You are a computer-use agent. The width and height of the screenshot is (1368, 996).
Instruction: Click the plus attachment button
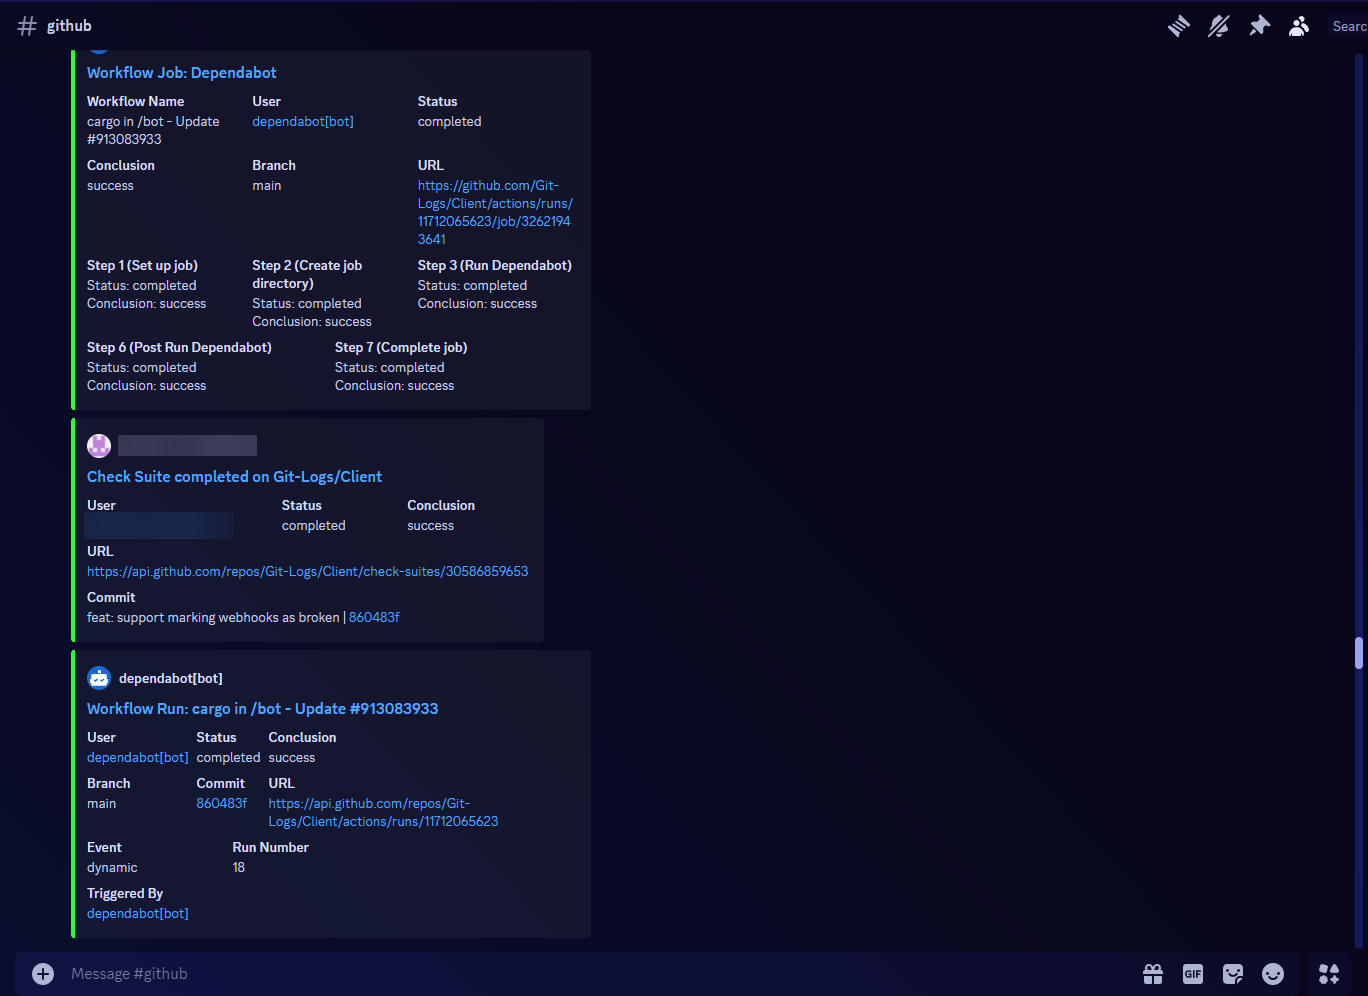coord(43,974)
